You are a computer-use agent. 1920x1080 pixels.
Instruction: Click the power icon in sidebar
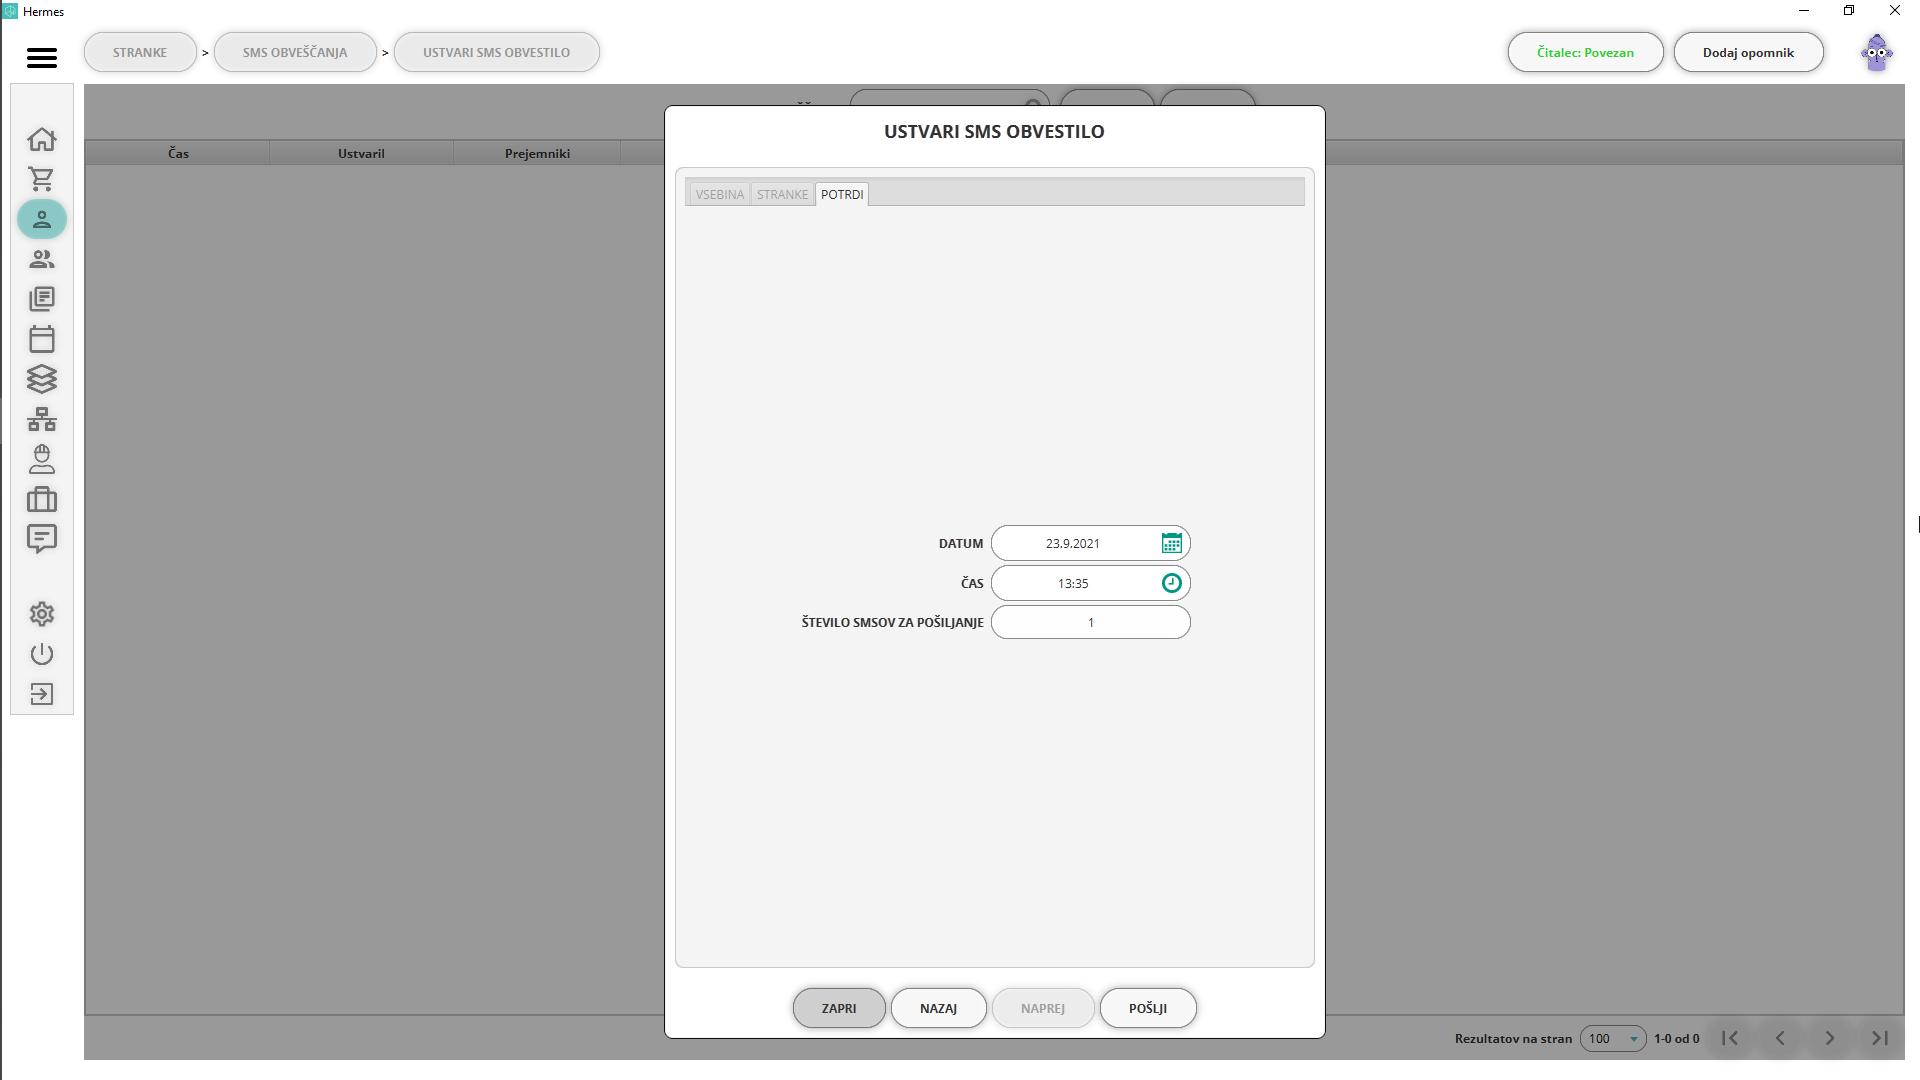click(x=42, y=654)
